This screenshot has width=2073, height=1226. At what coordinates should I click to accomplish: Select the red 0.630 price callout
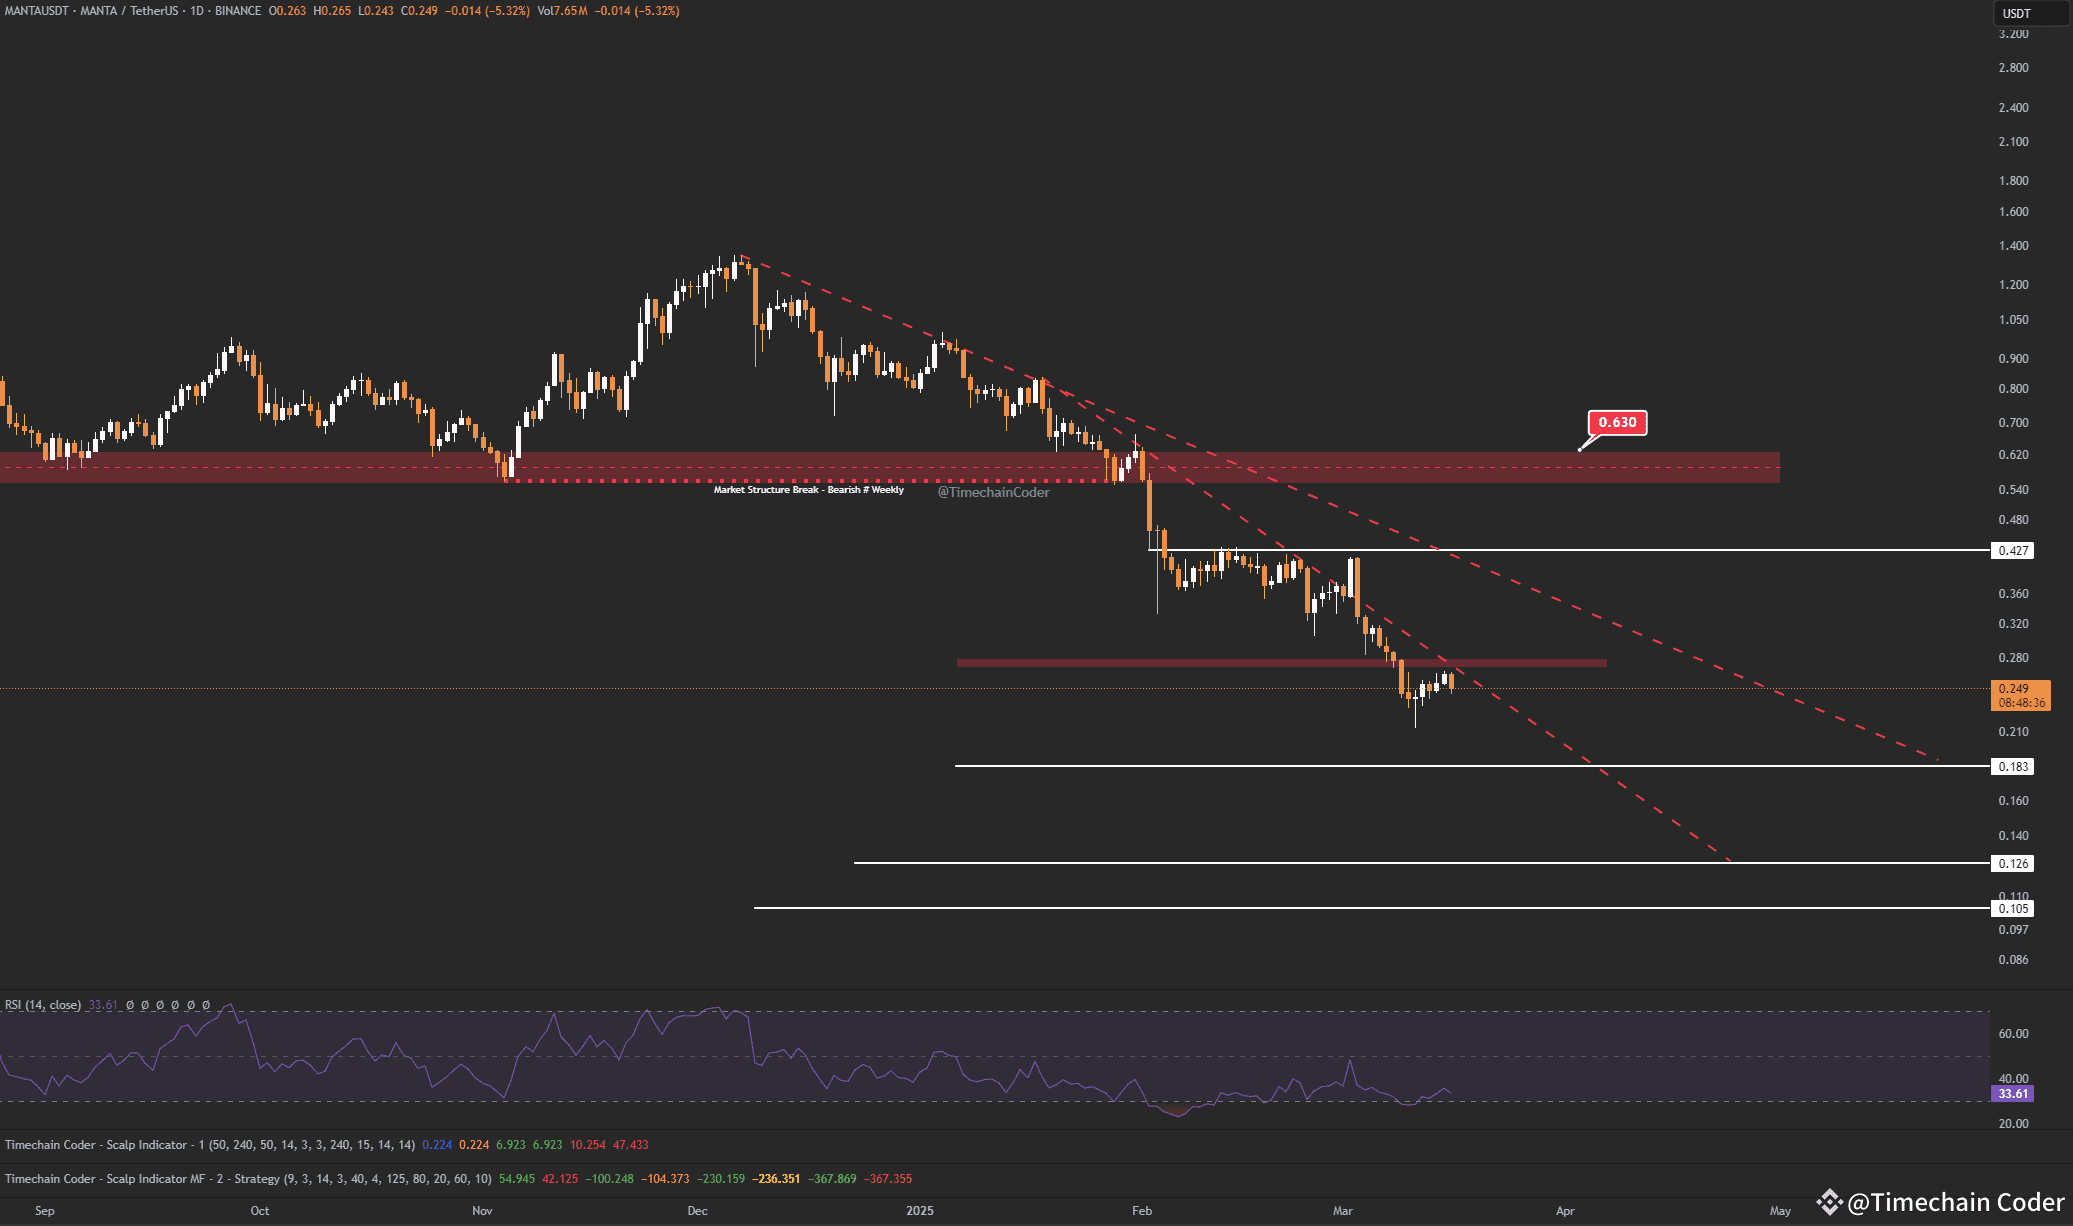pyautogui.click(x=1617, y=422)
